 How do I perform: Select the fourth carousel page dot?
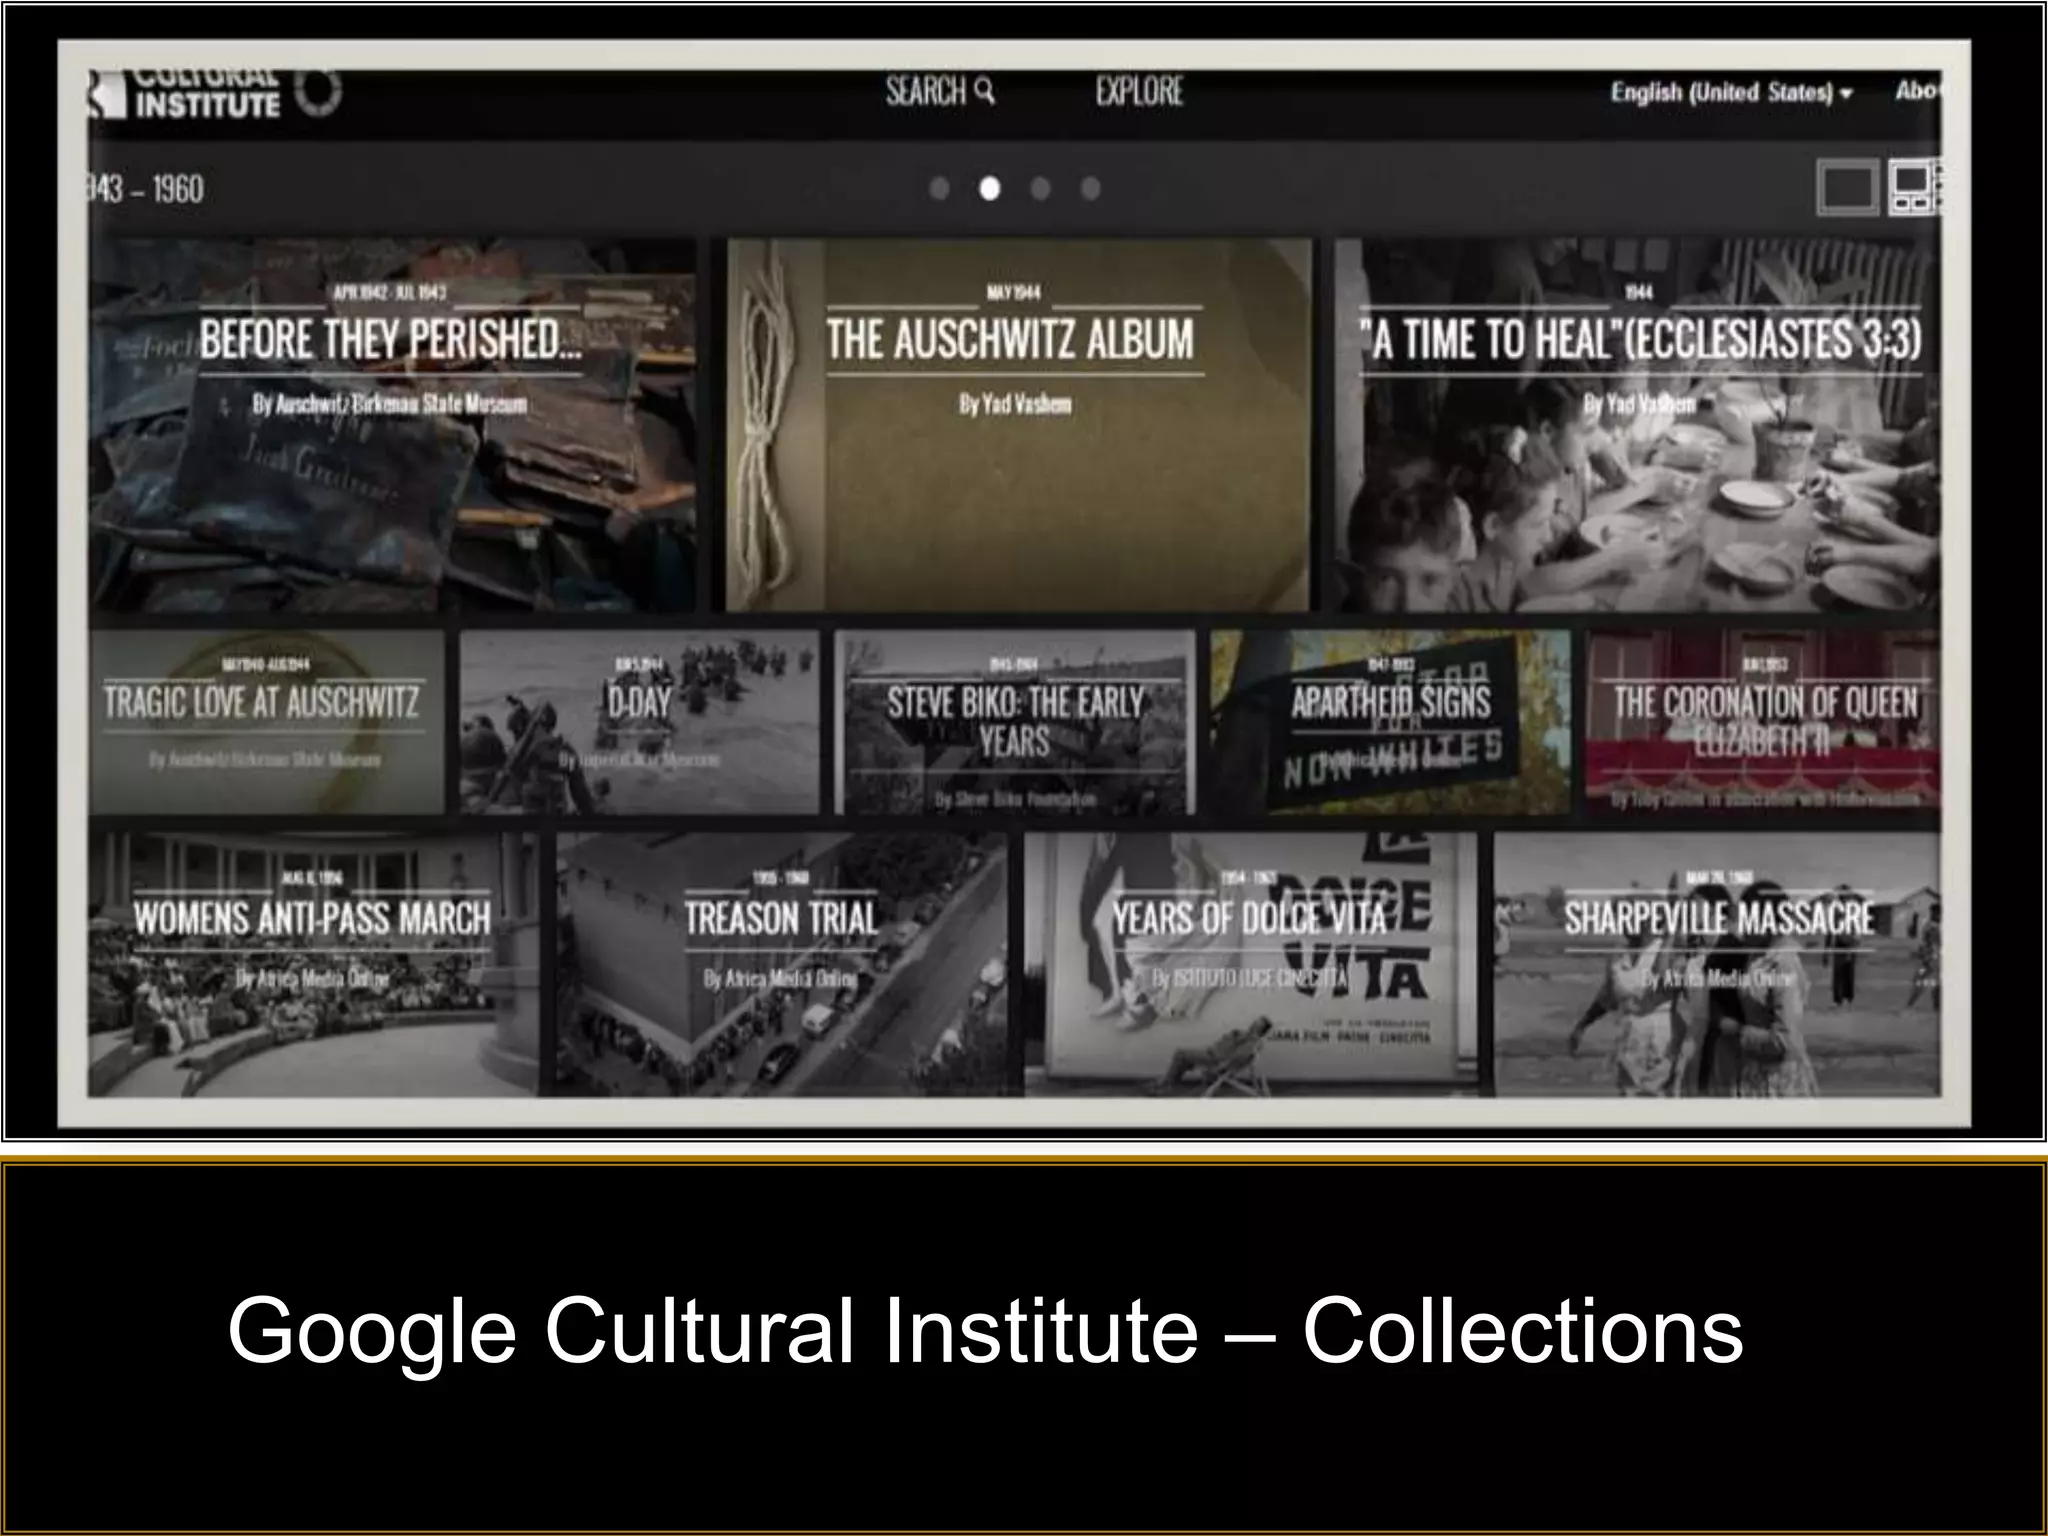pyautogui.click(x=1091, y=188)
